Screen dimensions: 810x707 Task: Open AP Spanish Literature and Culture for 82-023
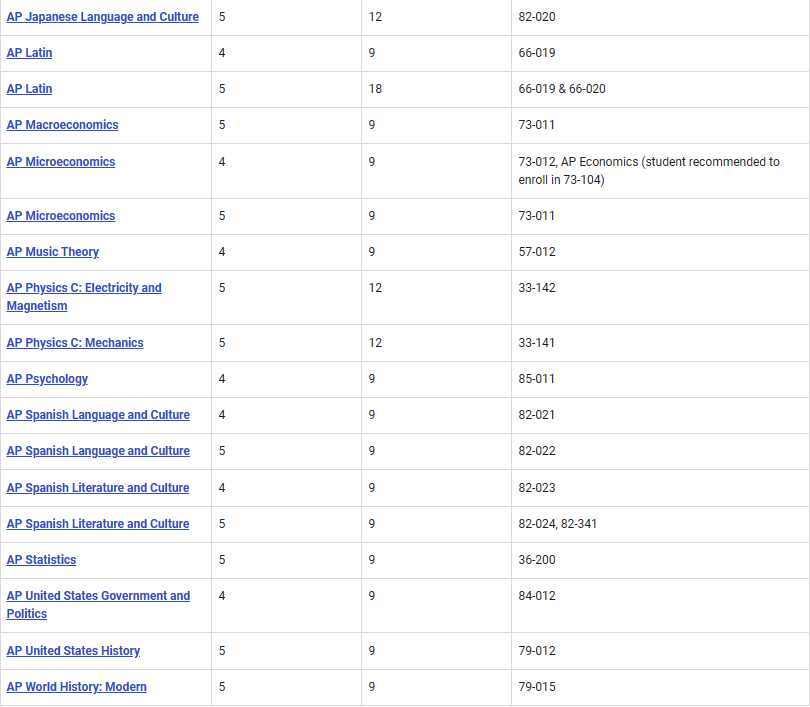(98, 488)
